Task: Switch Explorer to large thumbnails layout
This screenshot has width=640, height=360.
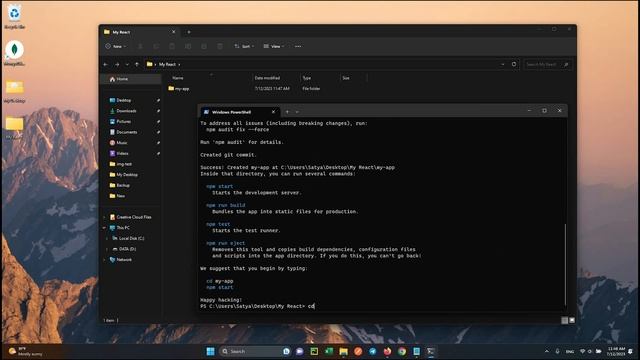Action: click(x=572, y=320)
